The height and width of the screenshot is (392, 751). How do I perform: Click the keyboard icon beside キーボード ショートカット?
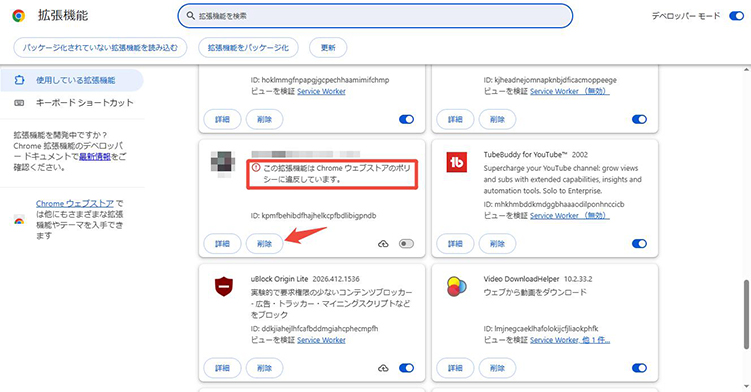(19, 103)
